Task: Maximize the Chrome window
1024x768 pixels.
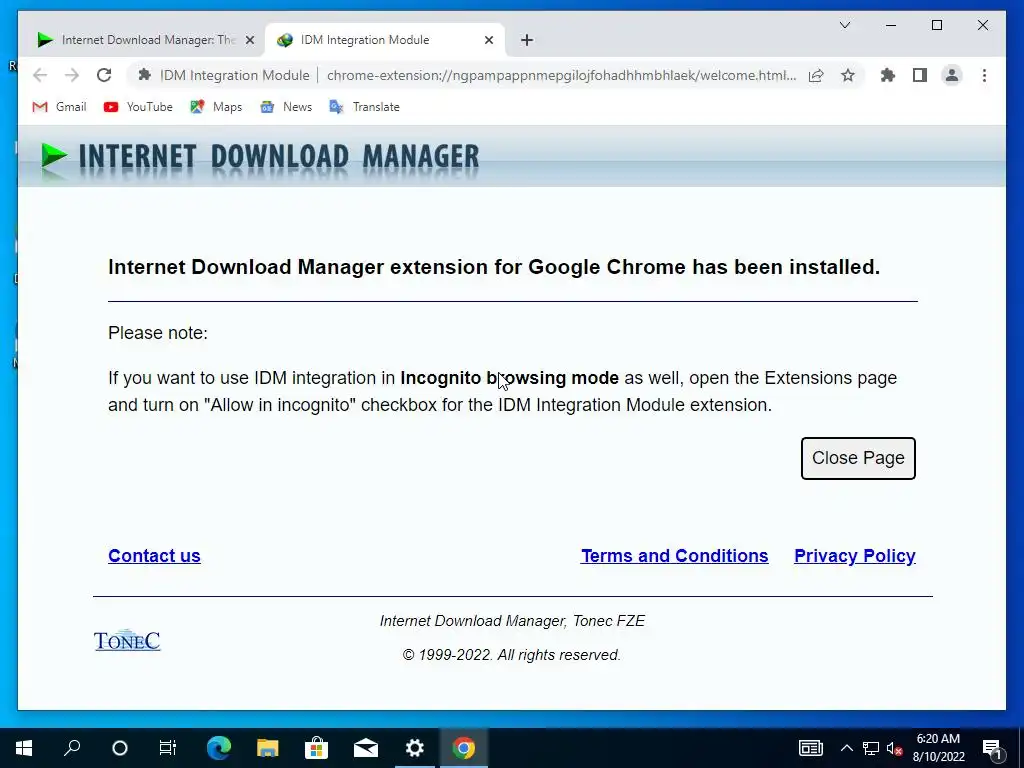Action: (x=936, y=25)
